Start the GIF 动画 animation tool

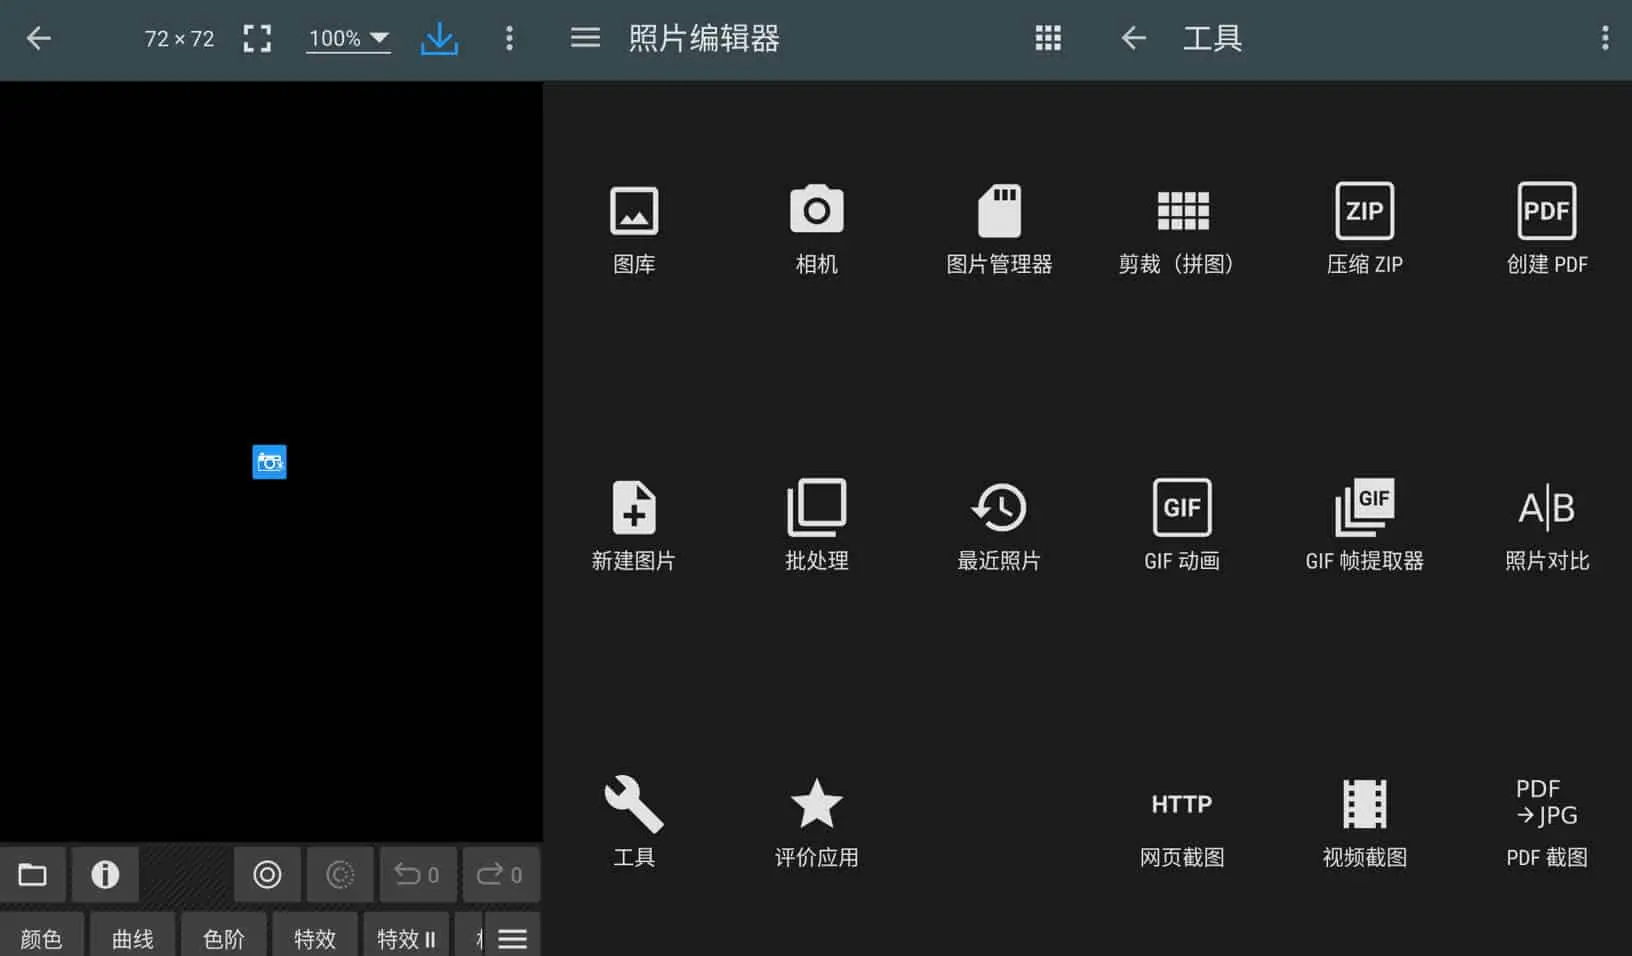click(x=1182, y=525)
